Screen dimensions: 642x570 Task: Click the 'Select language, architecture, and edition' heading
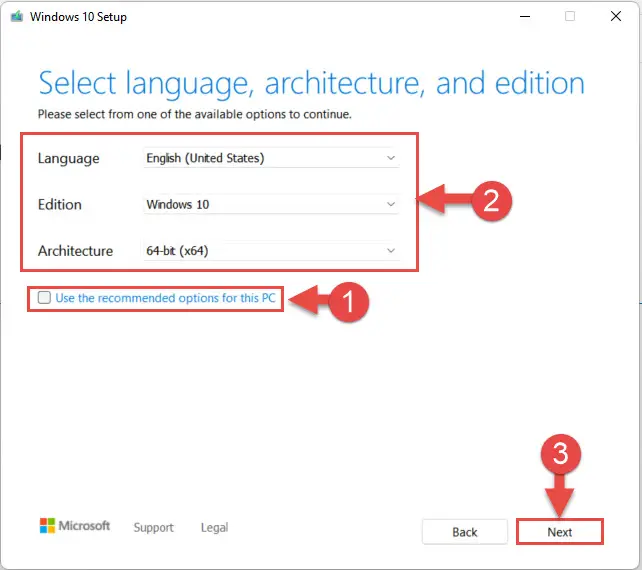point(311,84)
